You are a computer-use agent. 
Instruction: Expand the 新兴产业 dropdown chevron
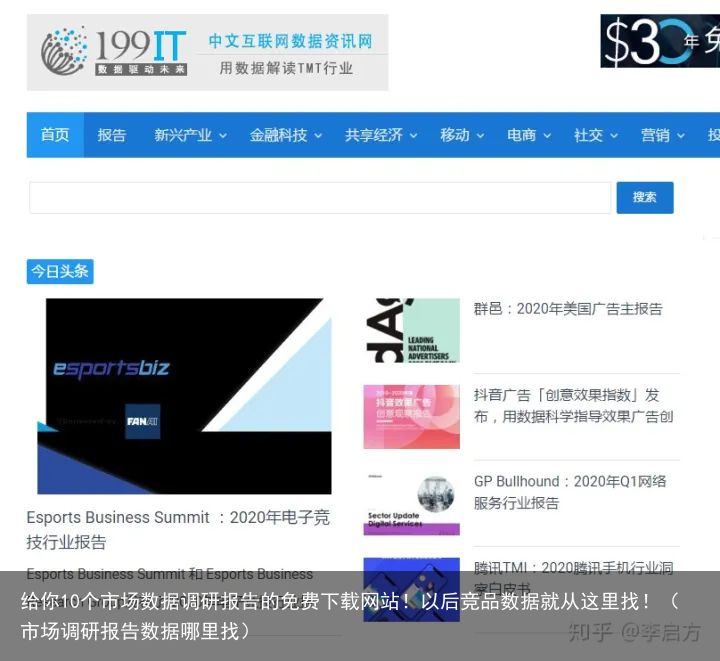coord(223,136)
